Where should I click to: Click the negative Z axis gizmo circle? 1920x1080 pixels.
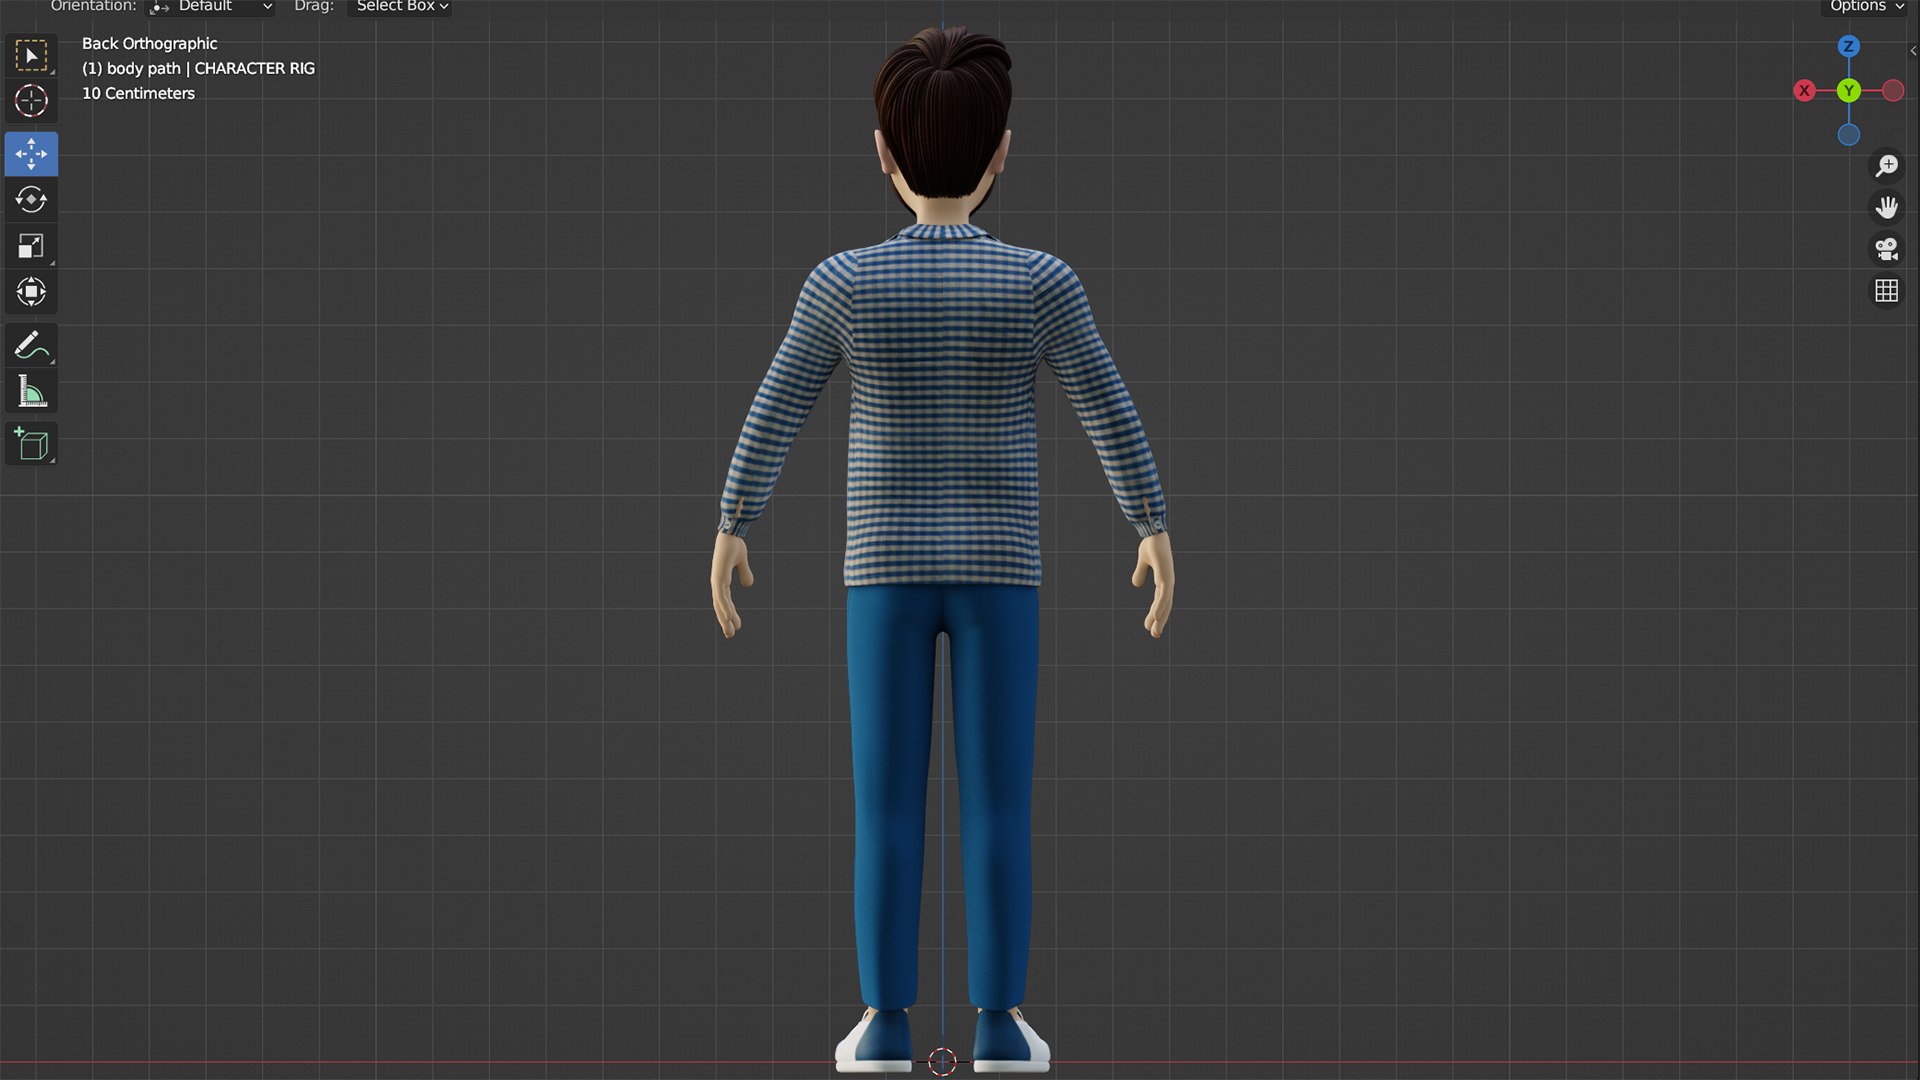tap(1848, 135)
